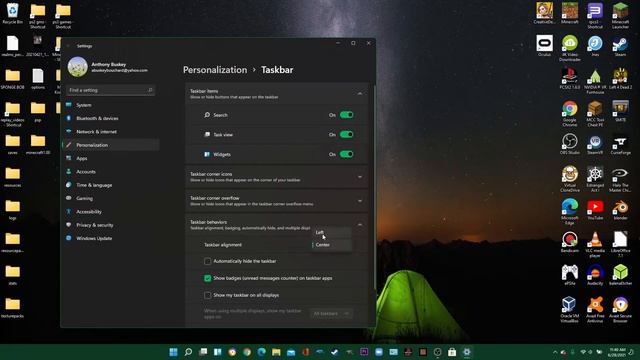Select the Oculus desktop icon
The width and height of the screenshot is (640, 360).
click(x=544, y=46)
